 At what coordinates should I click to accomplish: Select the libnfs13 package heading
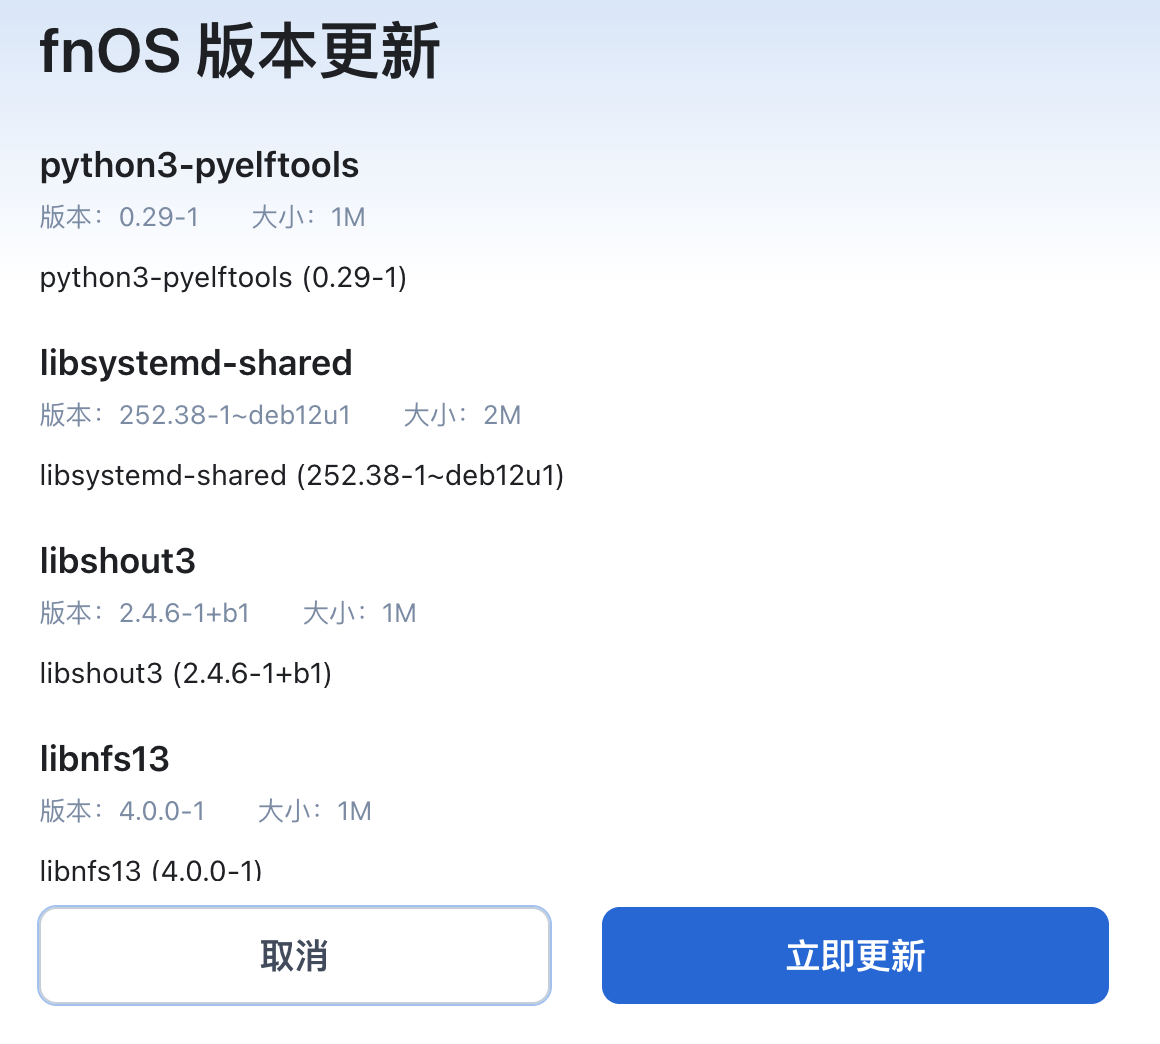tap(105, 759)
